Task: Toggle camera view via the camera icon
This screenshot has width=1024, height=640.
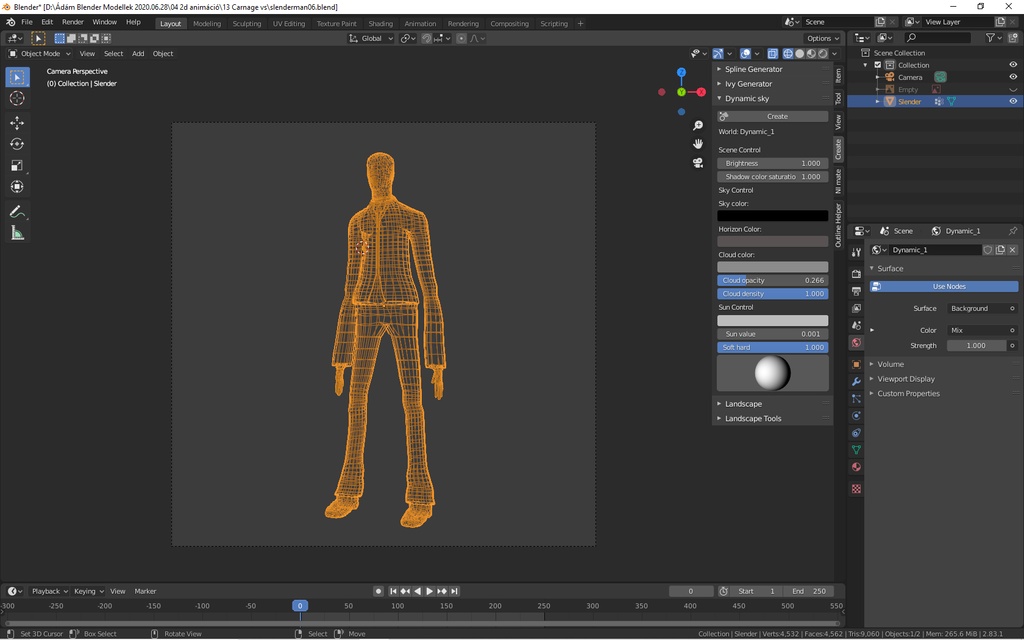Action: click(697, 162)
